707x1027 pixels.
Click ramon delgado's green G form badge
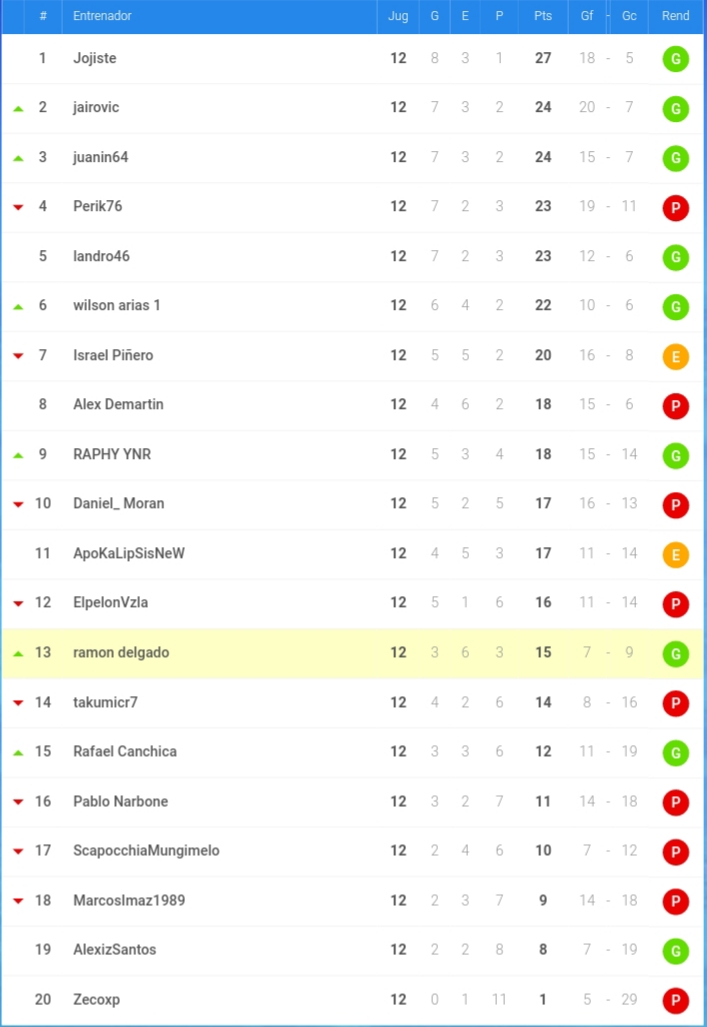coord(676,654)
